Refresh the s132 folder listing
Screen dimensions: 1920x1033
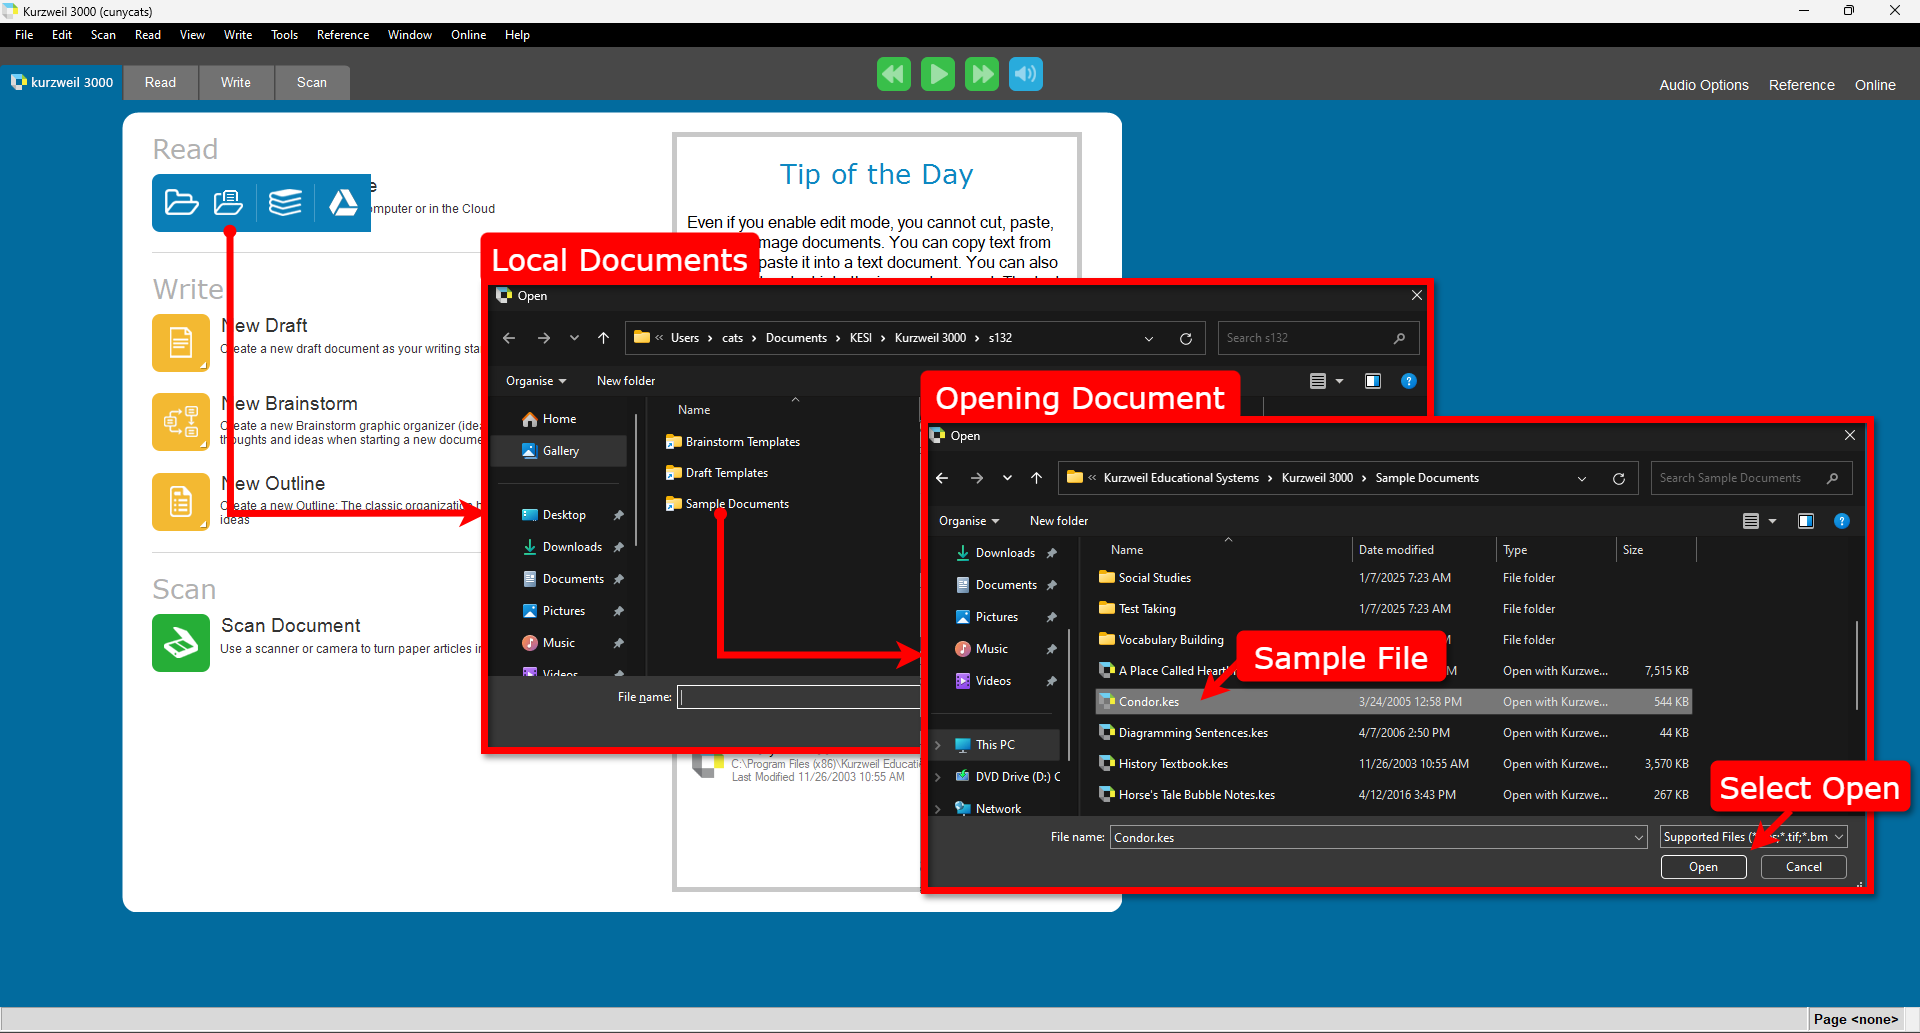[x=1186, y=338]
